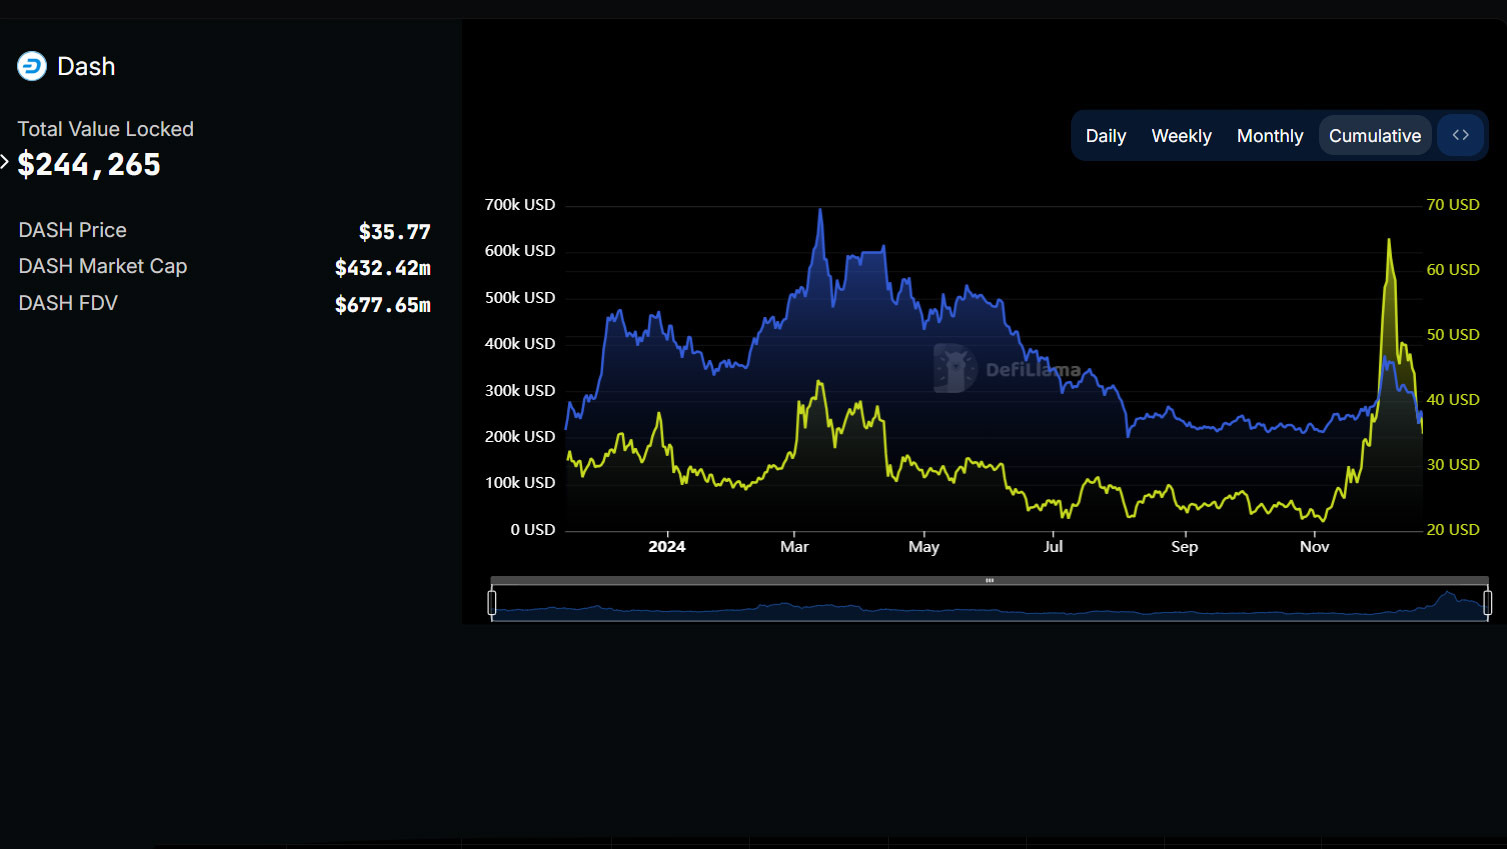Click the 100k USD axis label
1507x849 pixels.
tap(520, 483)
